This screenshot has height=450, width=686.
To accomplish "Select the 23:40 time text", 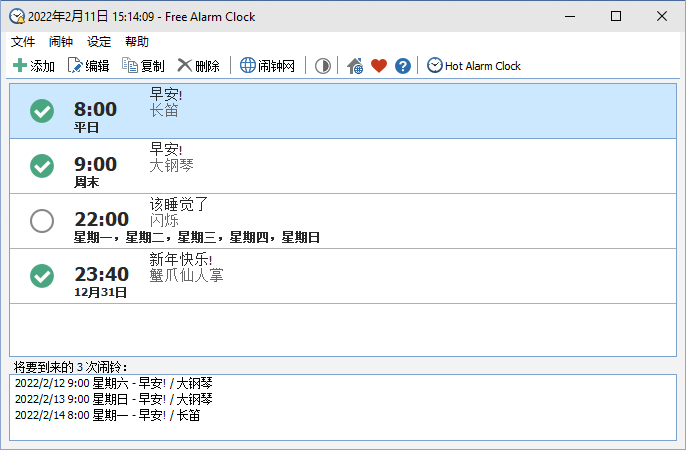I will tap(102, 274).
